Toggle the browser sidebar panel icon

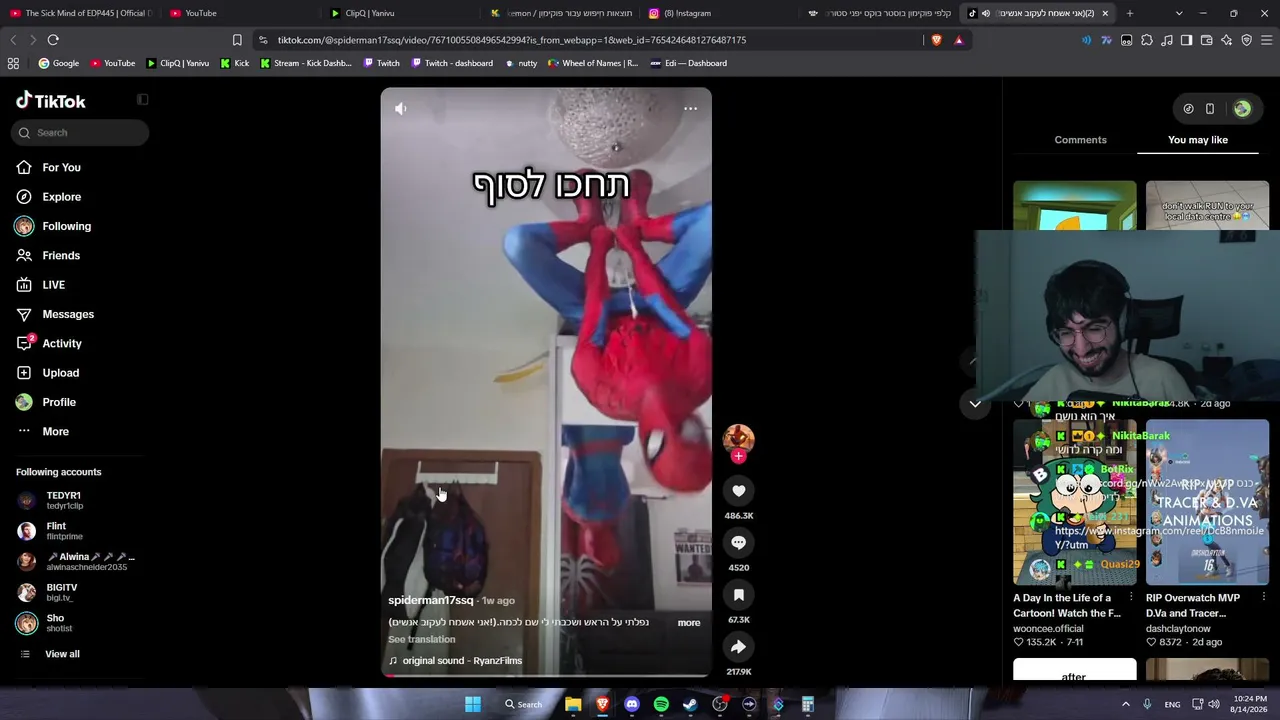1187,40
